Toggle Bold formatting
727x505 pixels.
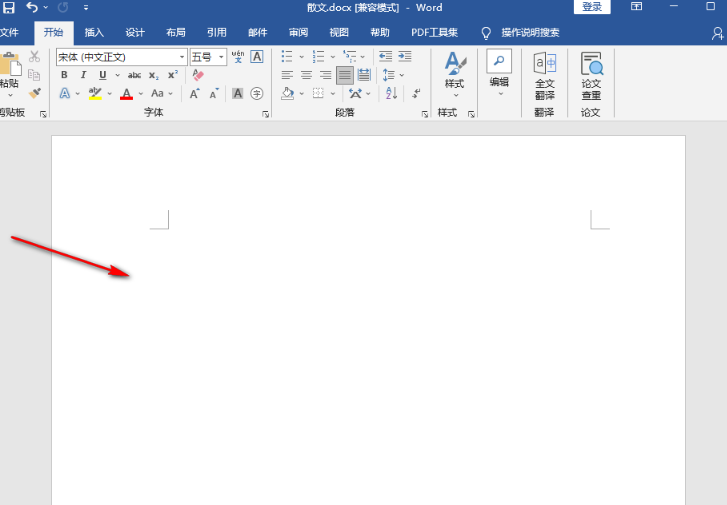pyautogui.click(x=66, y=75)
